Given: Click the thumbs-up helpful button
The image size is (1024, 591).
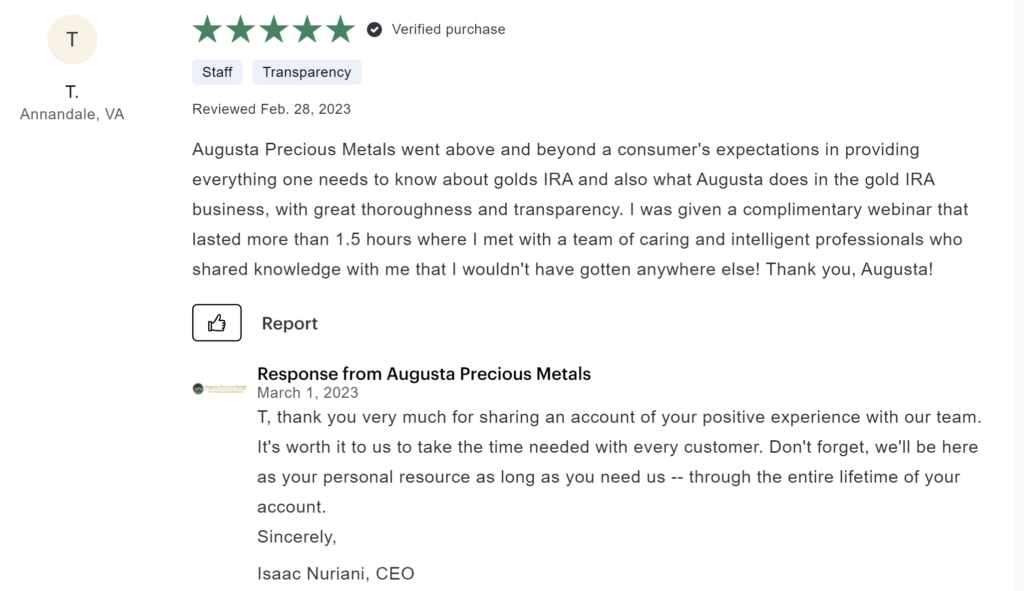Looking at the screenshot, I should 217,323.
